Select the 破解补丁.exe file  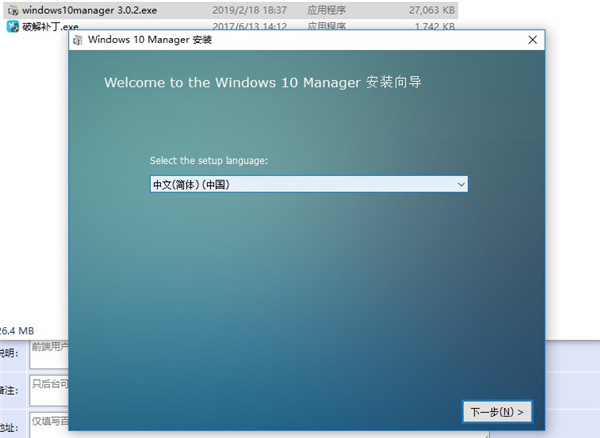pyautogui.click(x=50, y=27)
